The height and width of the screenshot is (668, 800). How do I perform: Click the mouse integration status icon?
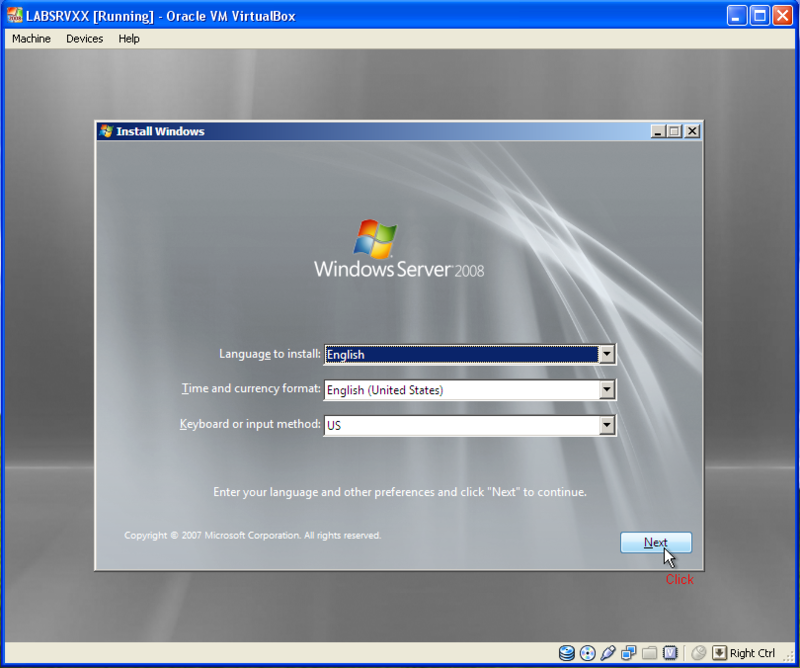coord(699,653)
